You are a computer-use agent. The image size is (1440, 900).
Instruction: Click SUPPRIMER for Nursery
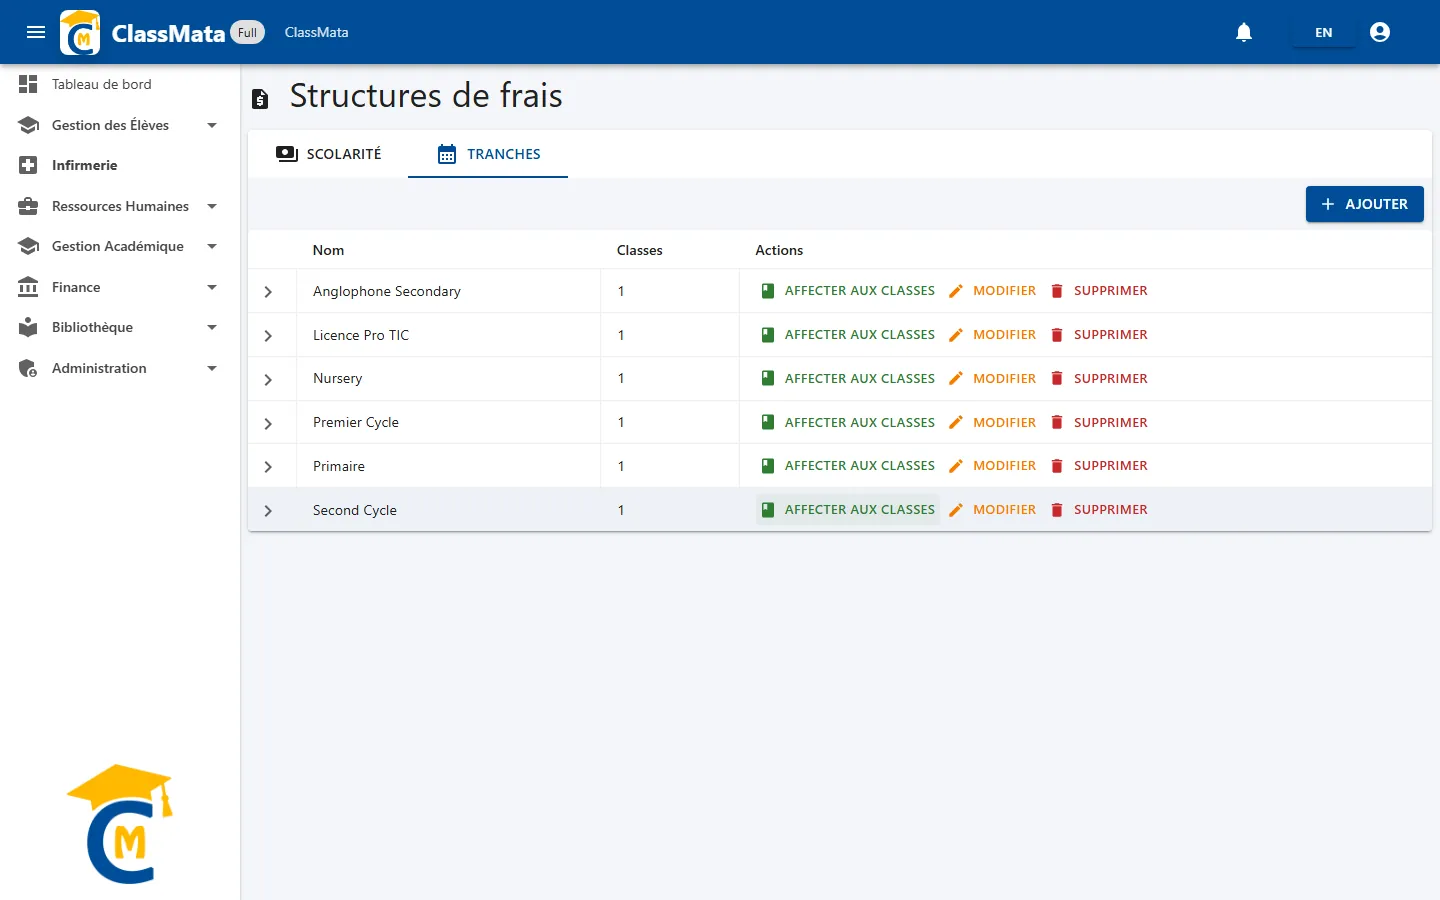tap(1098, 379)
